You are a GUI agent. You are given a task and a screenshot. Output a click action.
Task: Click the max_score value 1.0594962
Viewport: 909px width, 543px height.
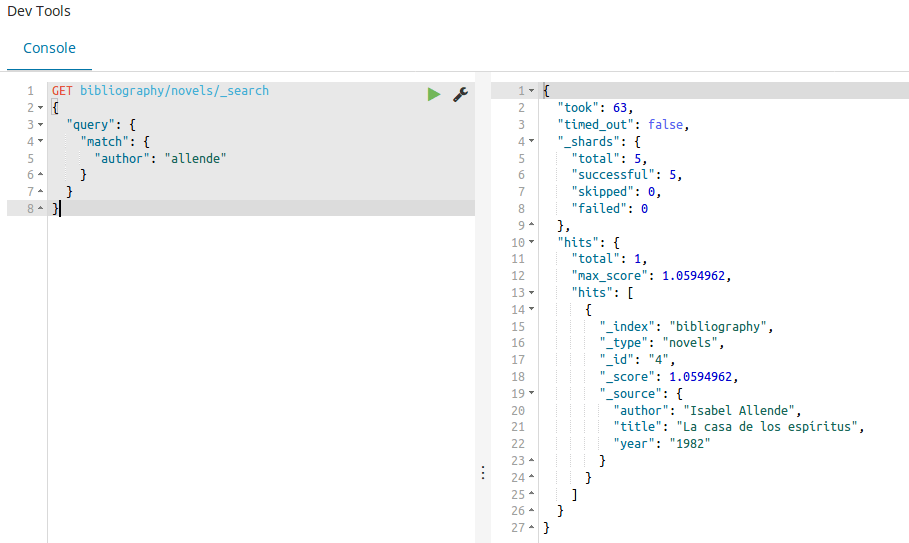[693, 276]
